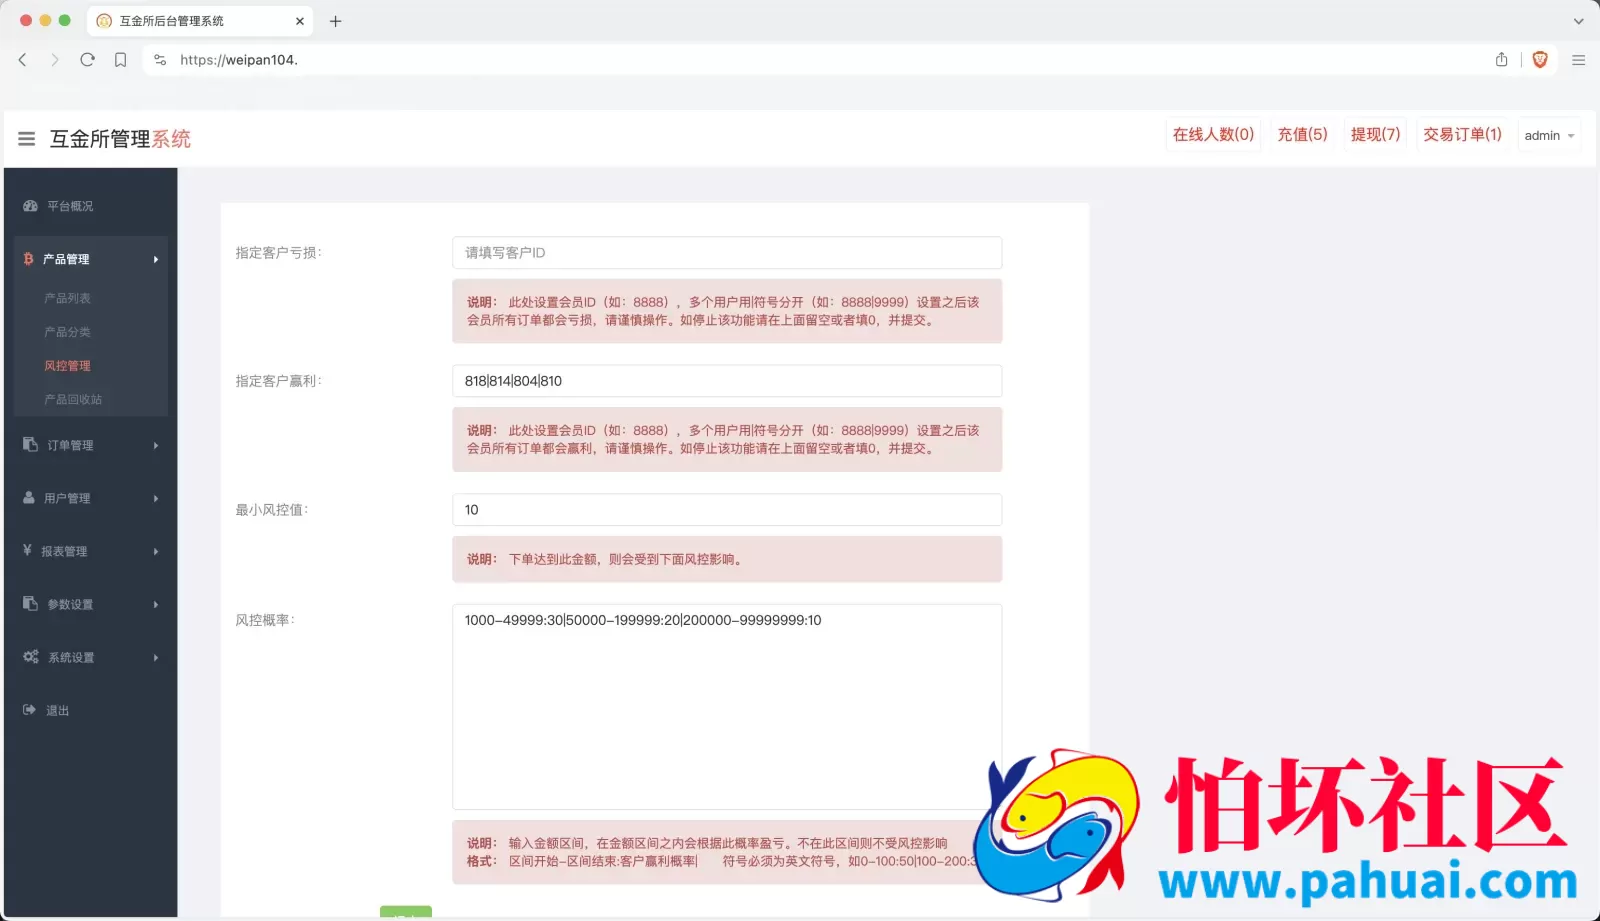Click the 充值(5) button

(x=1302, y=134)
